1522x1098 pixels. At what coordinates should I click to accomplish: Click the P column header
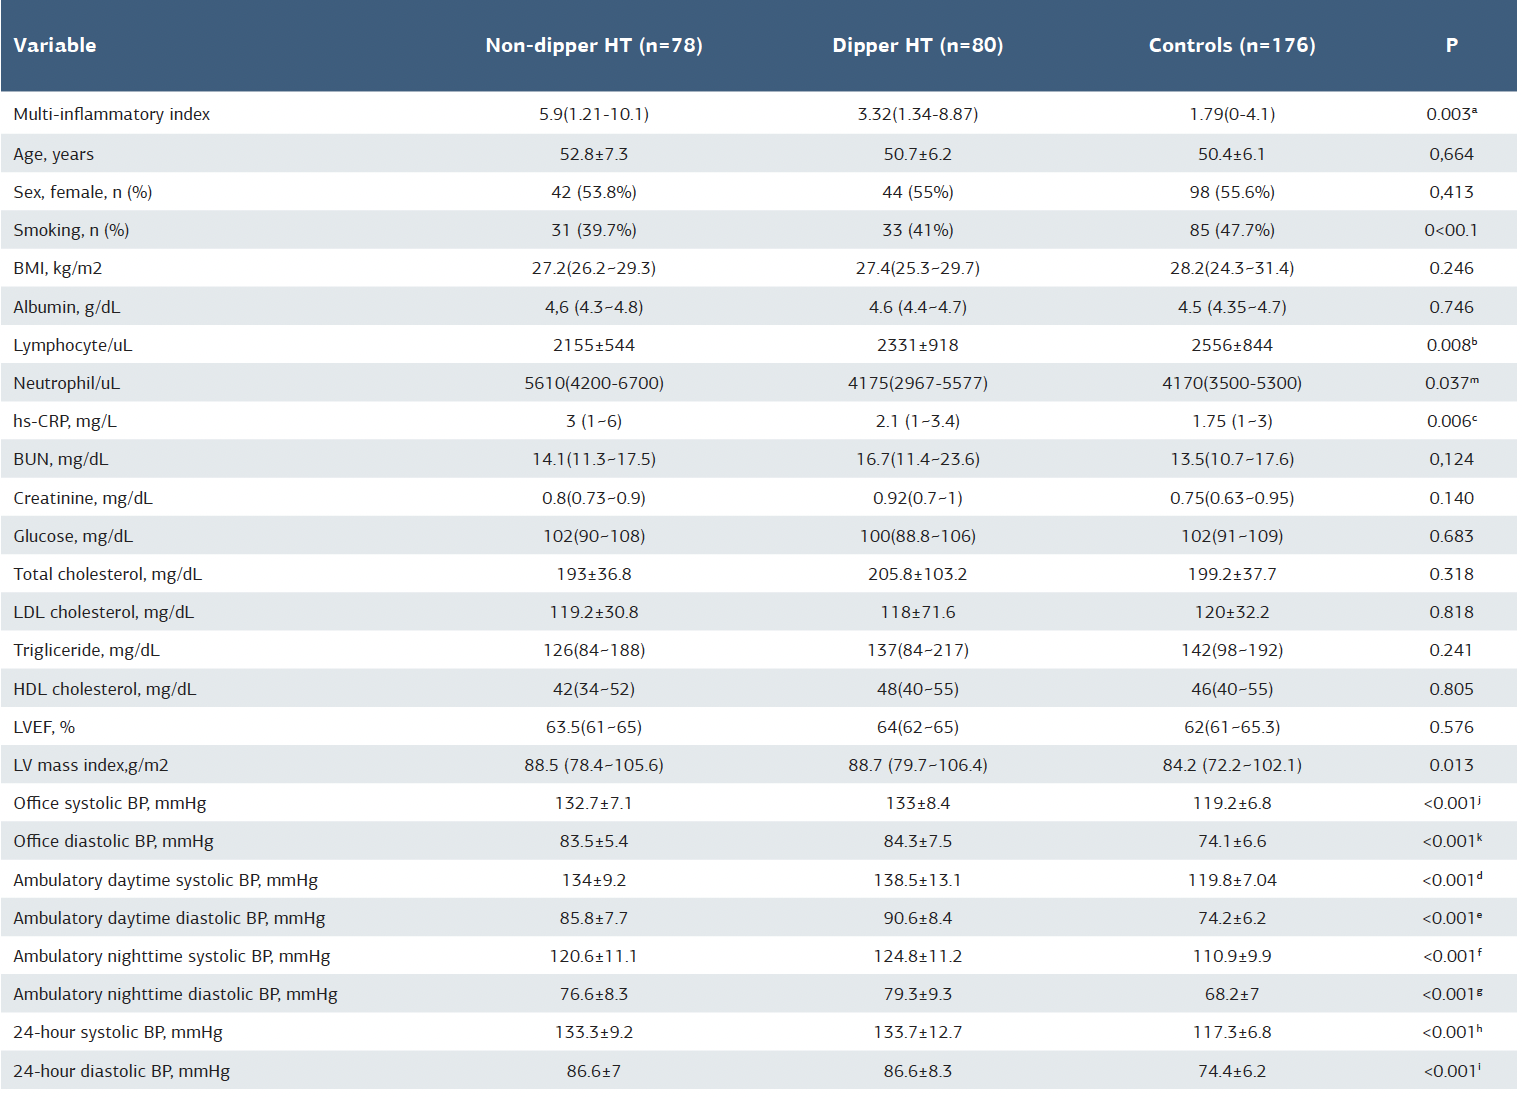1451,45
